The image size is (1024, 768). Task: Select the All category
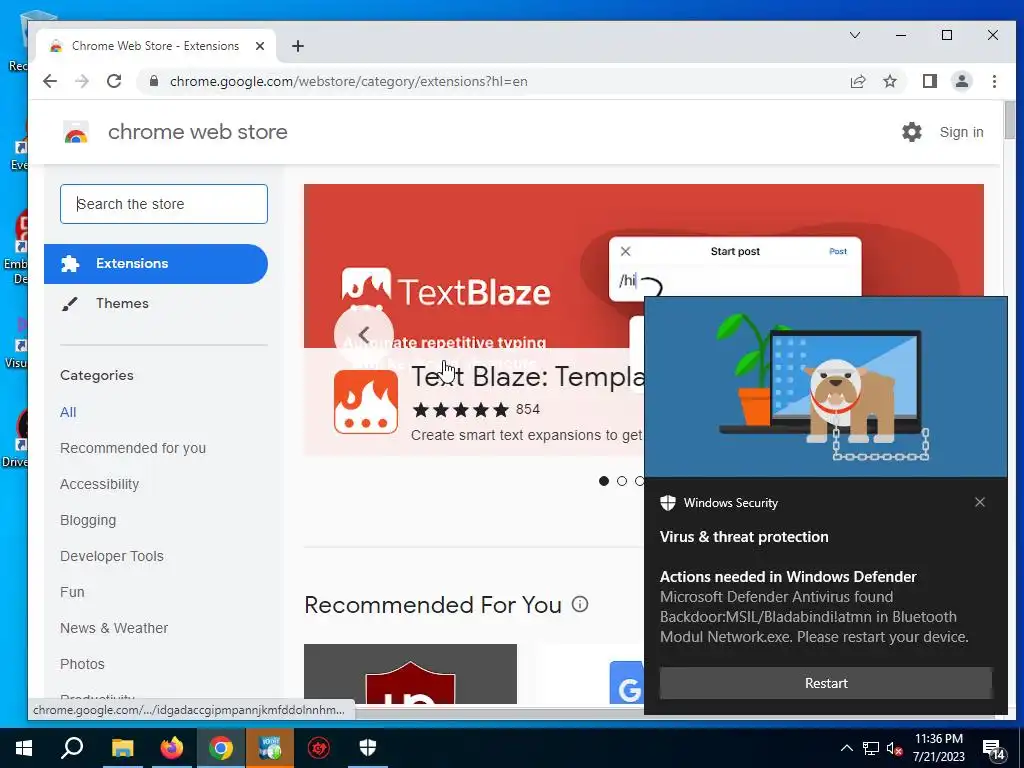pos(68,412)
